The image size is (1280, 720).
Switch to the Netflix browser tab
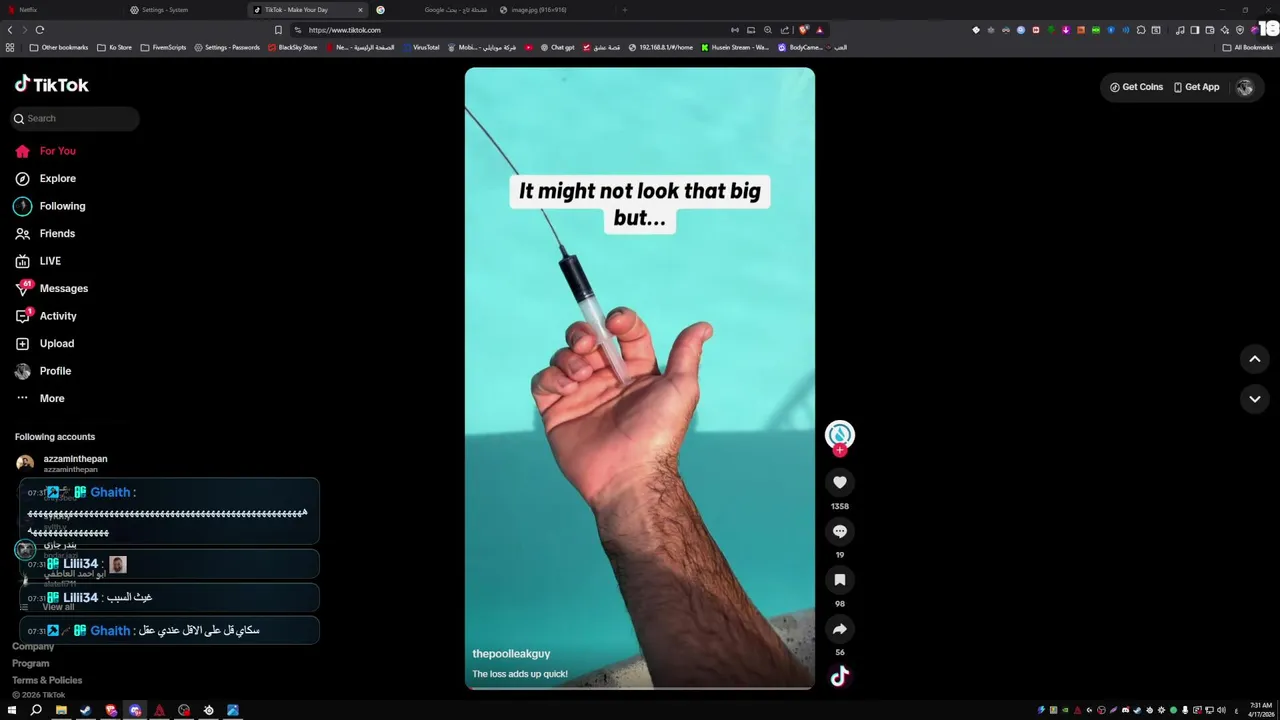60,10
